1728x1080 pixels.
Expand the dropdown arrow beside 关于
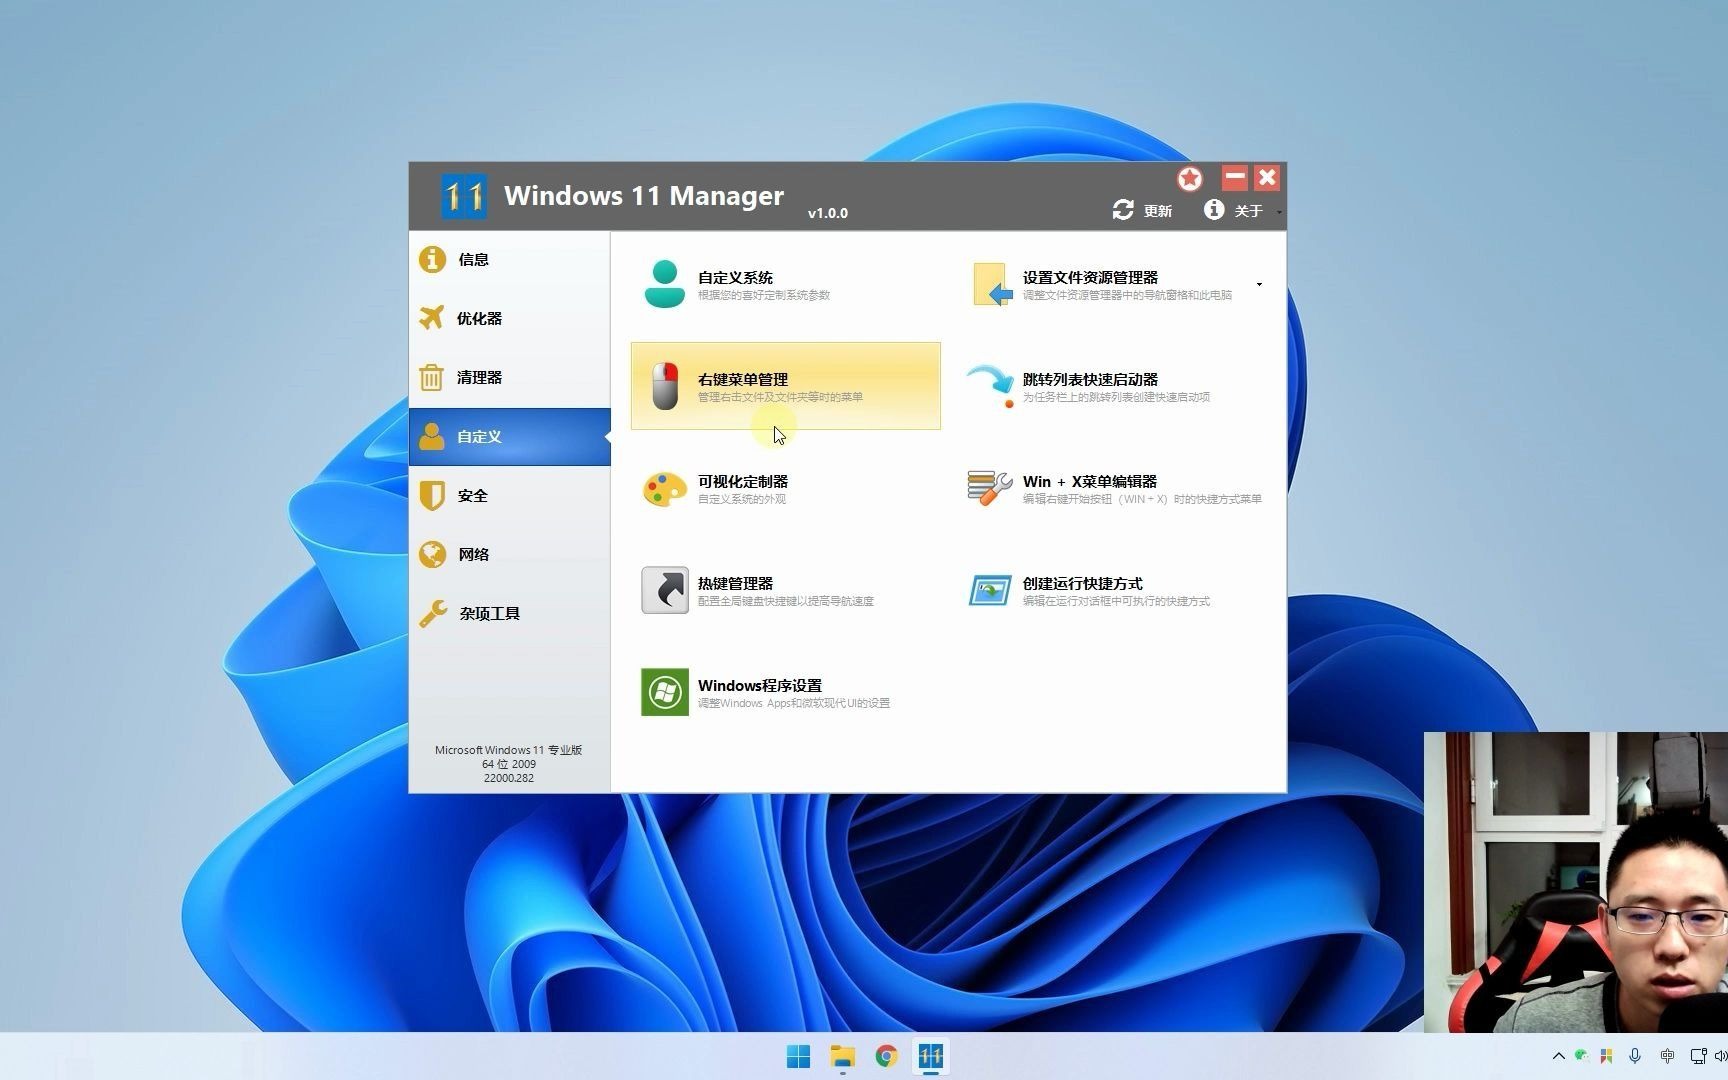pos(1278,212)
